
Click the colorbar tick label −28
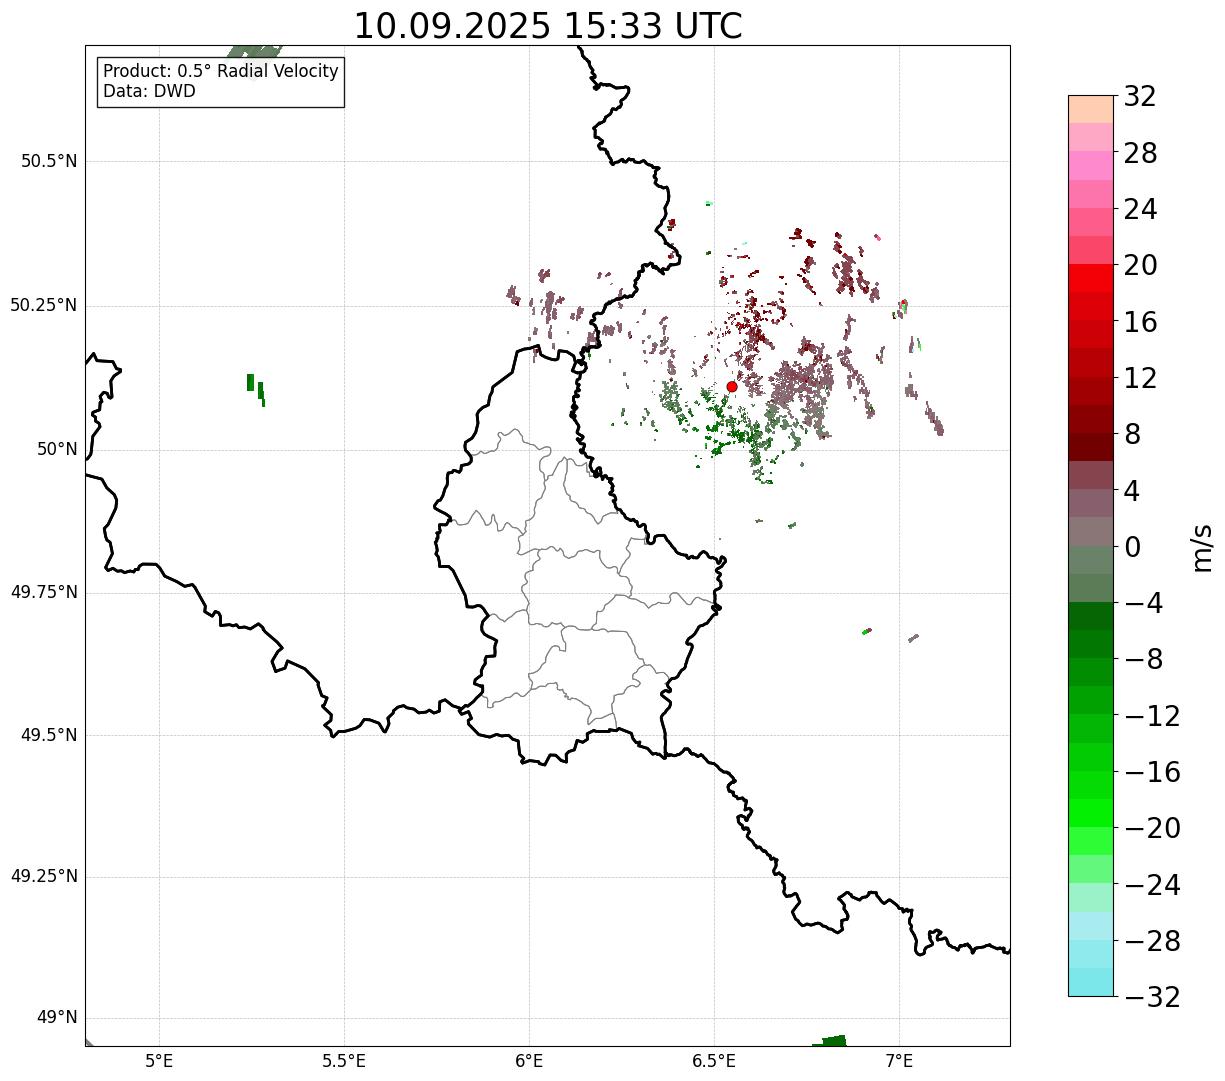tap(1152, 941)
